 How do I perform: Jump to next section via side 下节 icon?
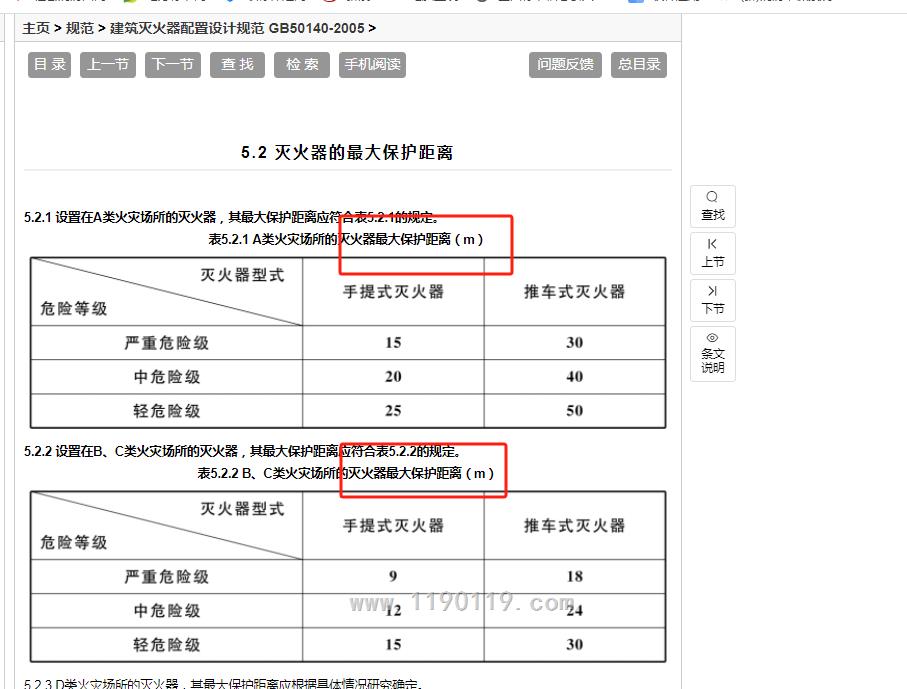click(712, 300)
